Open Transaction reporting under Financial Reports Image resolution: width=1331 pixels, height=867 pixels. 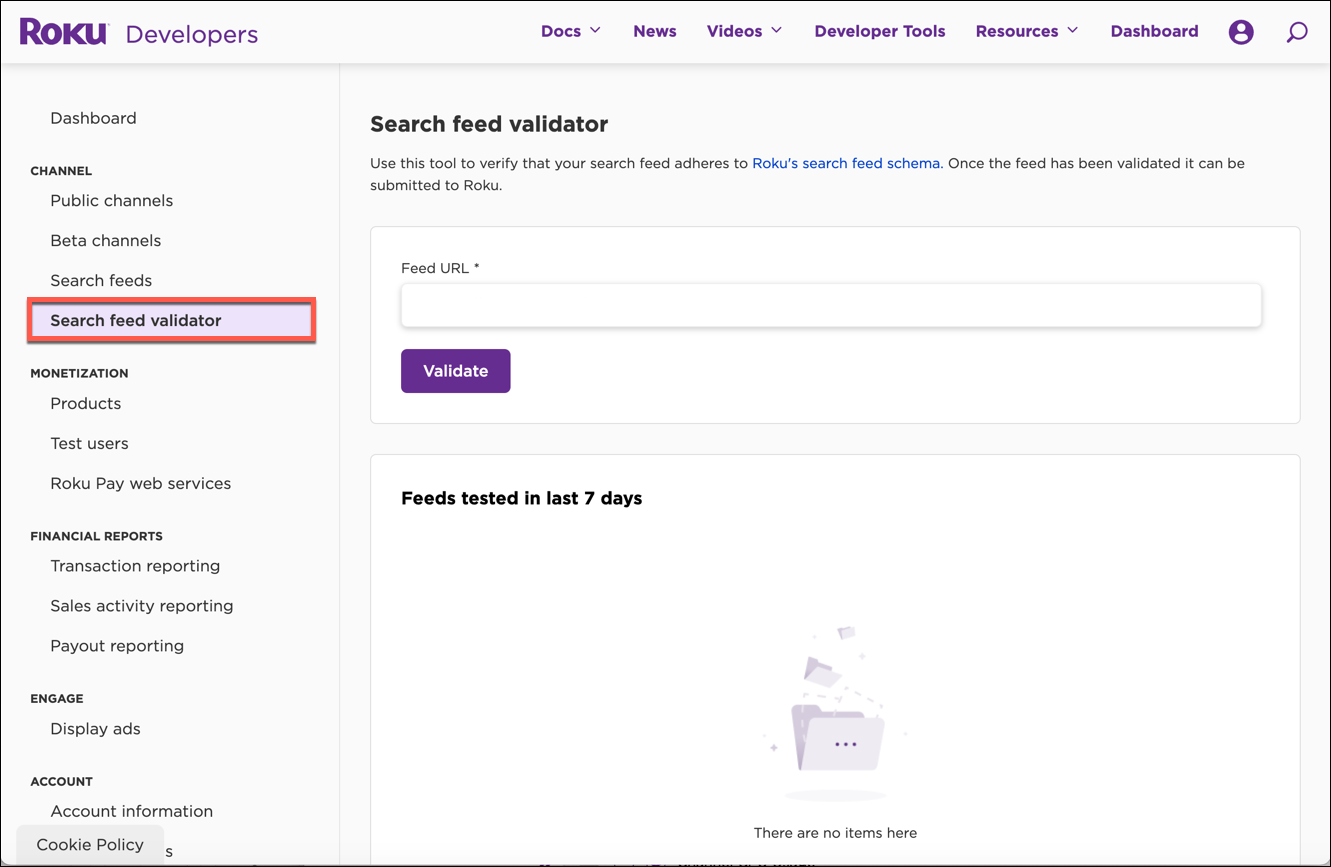pos(135,565)
